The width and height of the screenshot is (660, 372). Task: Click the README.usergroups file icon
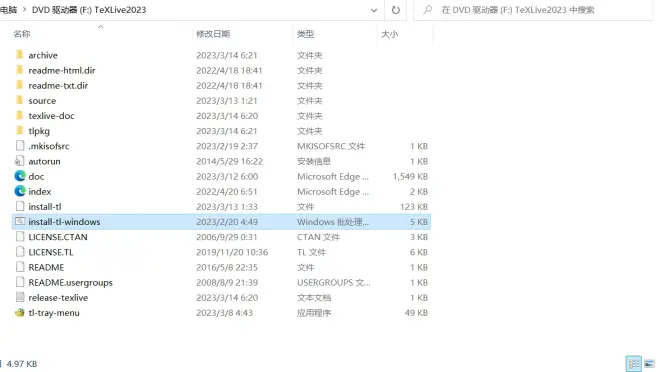click(20, 282)
